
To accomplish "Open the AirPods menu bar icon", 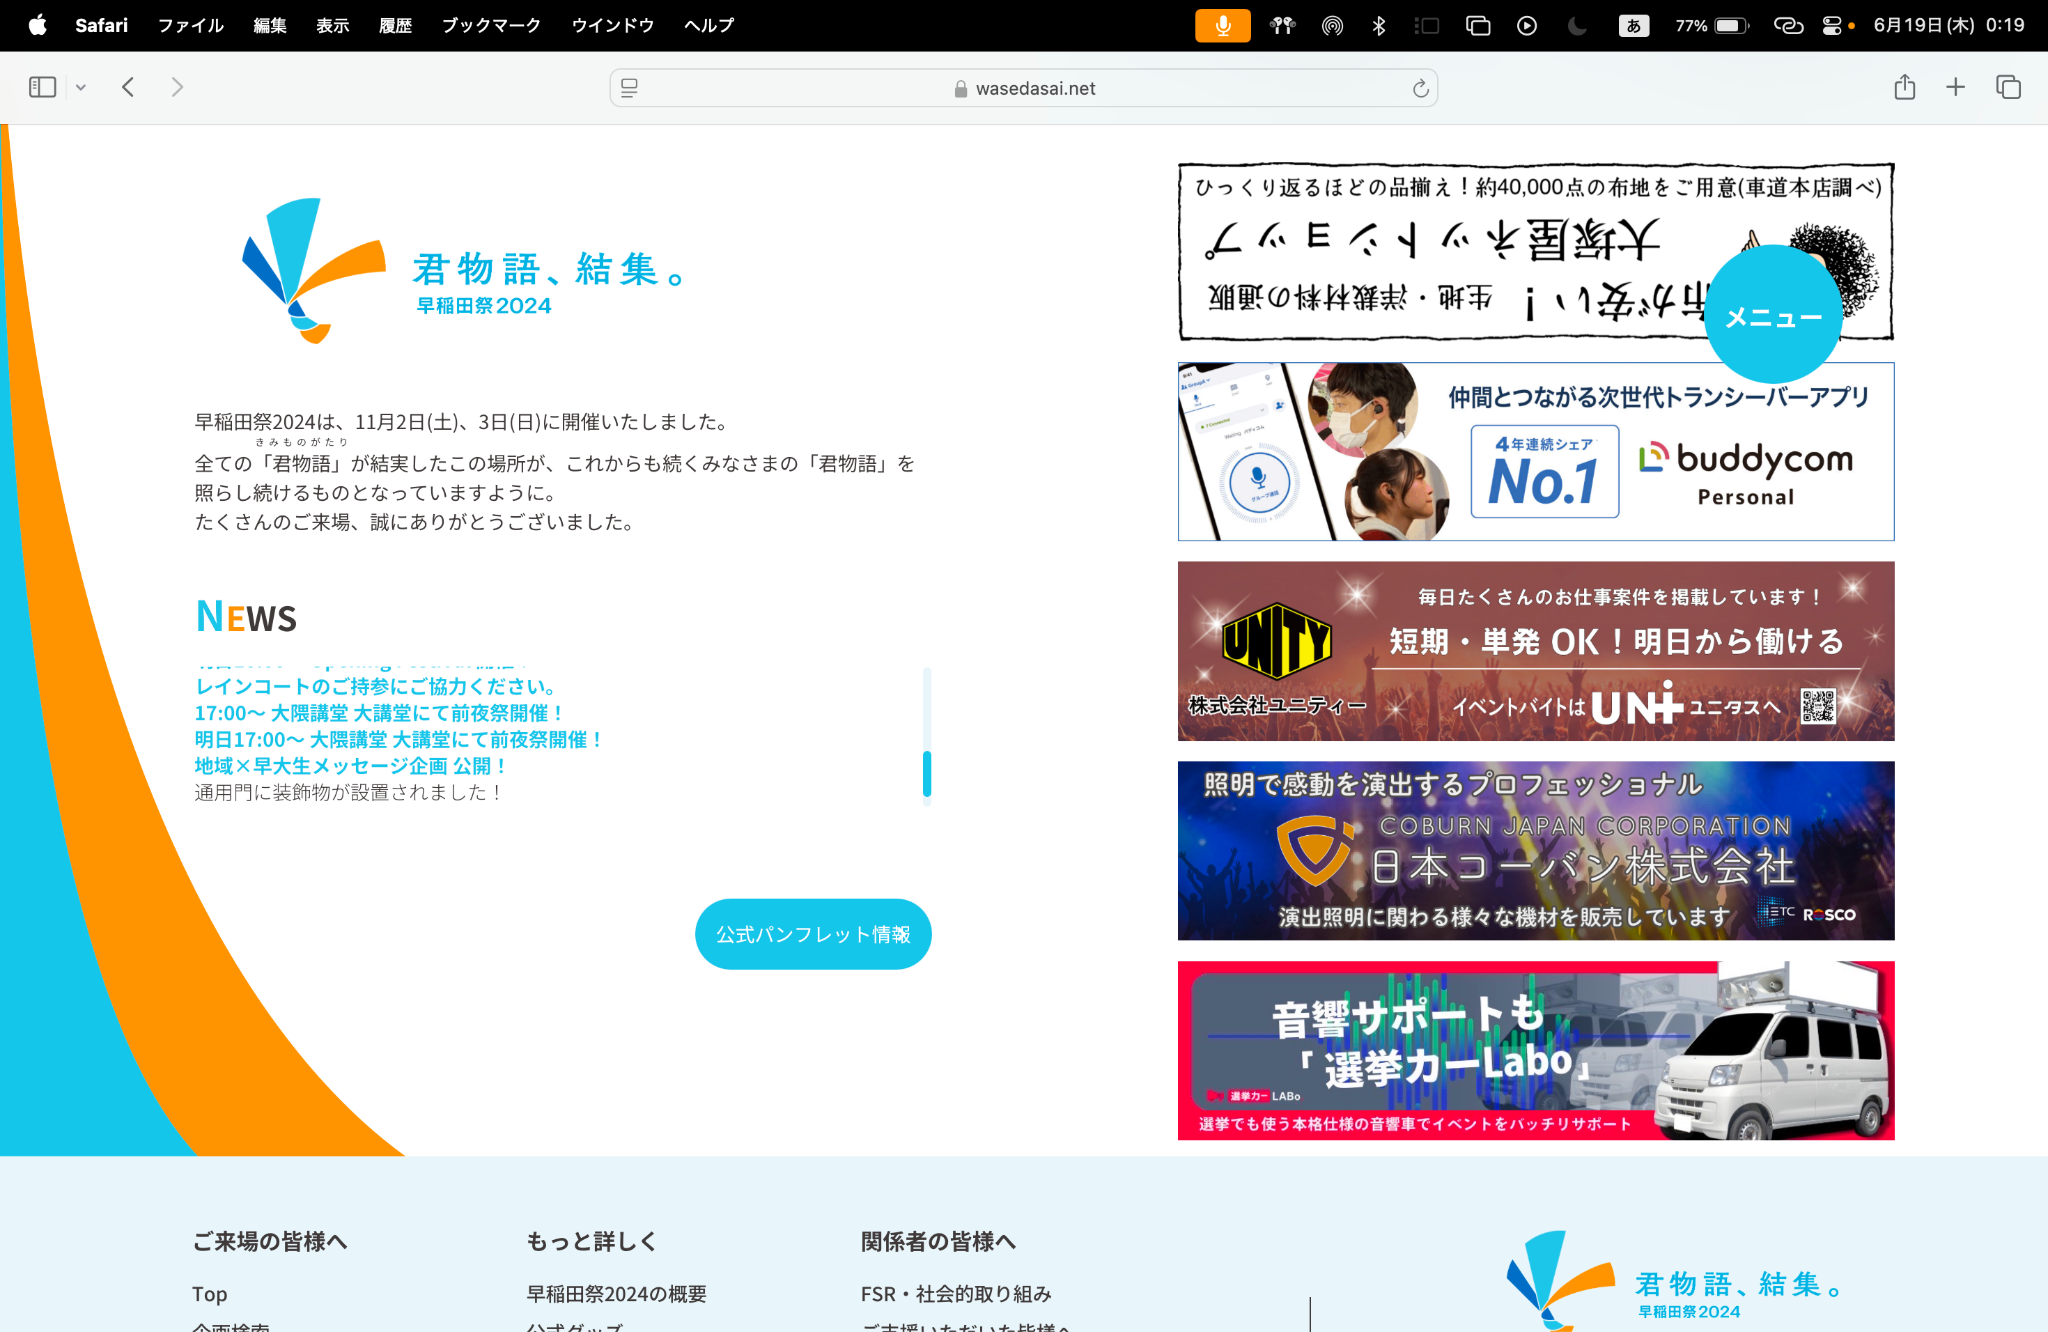I will pos(1283,26).
